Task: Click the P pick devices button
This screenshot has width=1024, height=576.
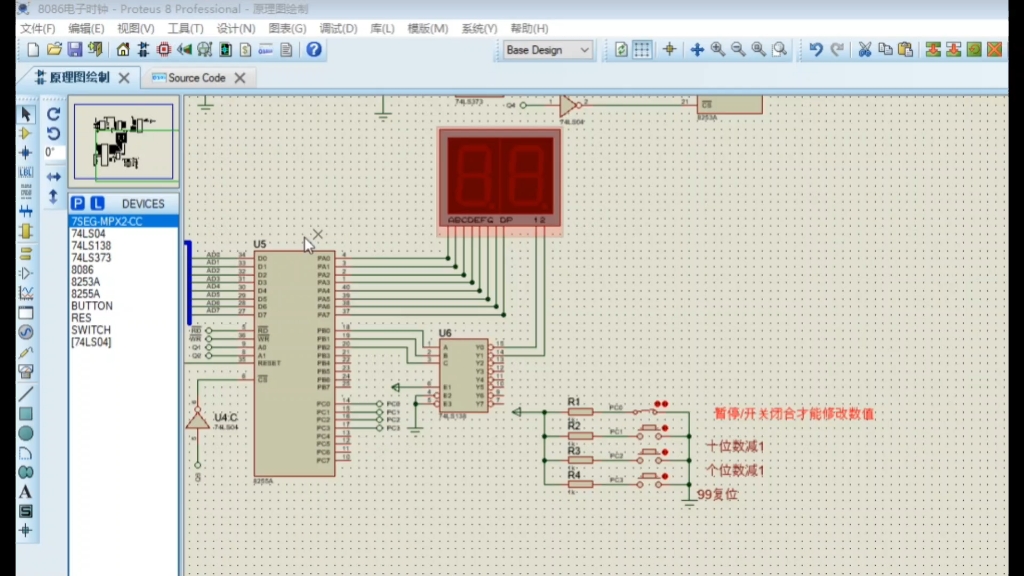Action: [78, 203]
